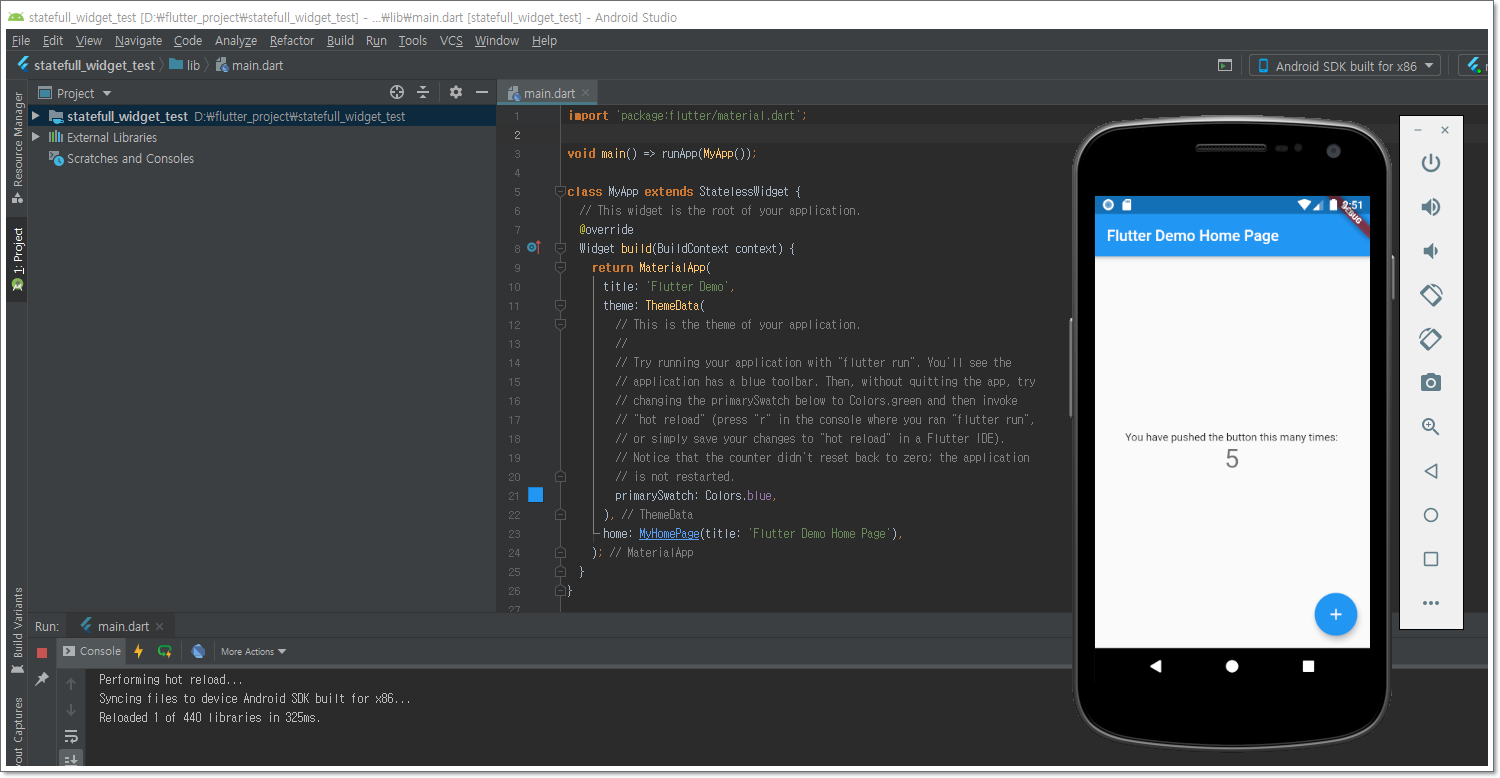Click emulator sidebar Overview square

coord(1431,559)
